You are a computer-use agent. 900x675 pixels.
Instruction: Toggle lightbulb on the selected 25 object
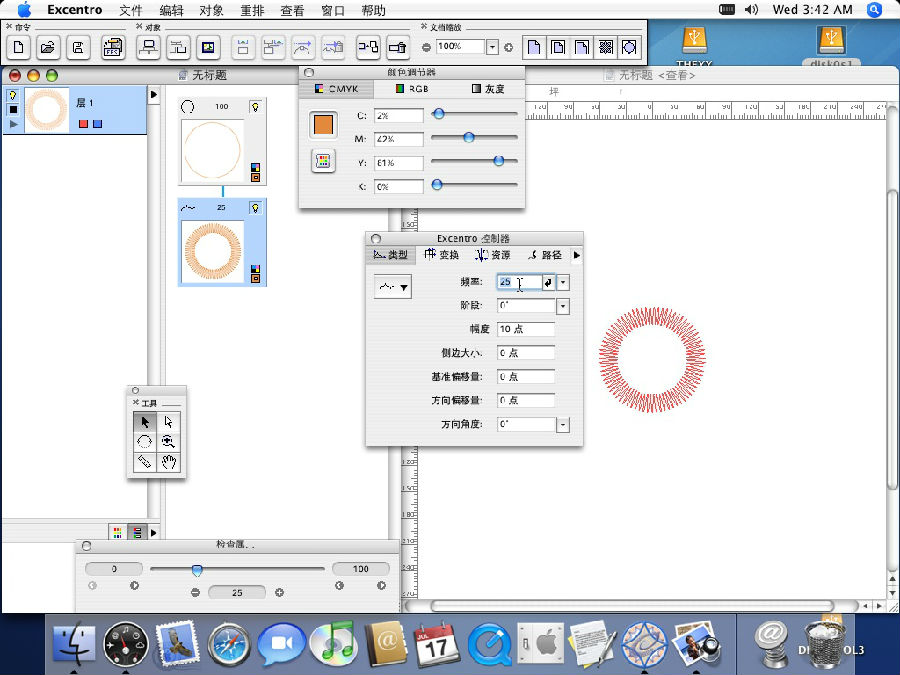(255, 207)
